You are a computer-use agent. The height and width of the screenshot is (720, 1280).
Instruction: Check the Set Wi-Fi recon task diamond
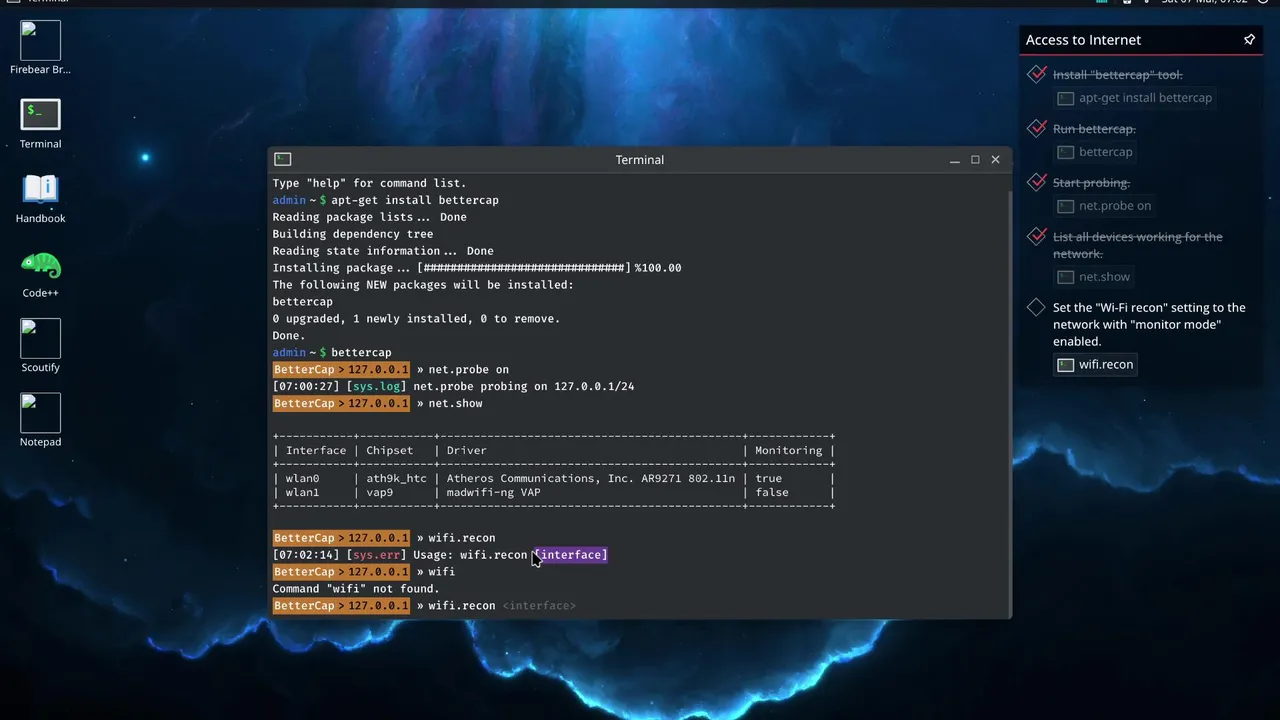tap(1037, 307)
